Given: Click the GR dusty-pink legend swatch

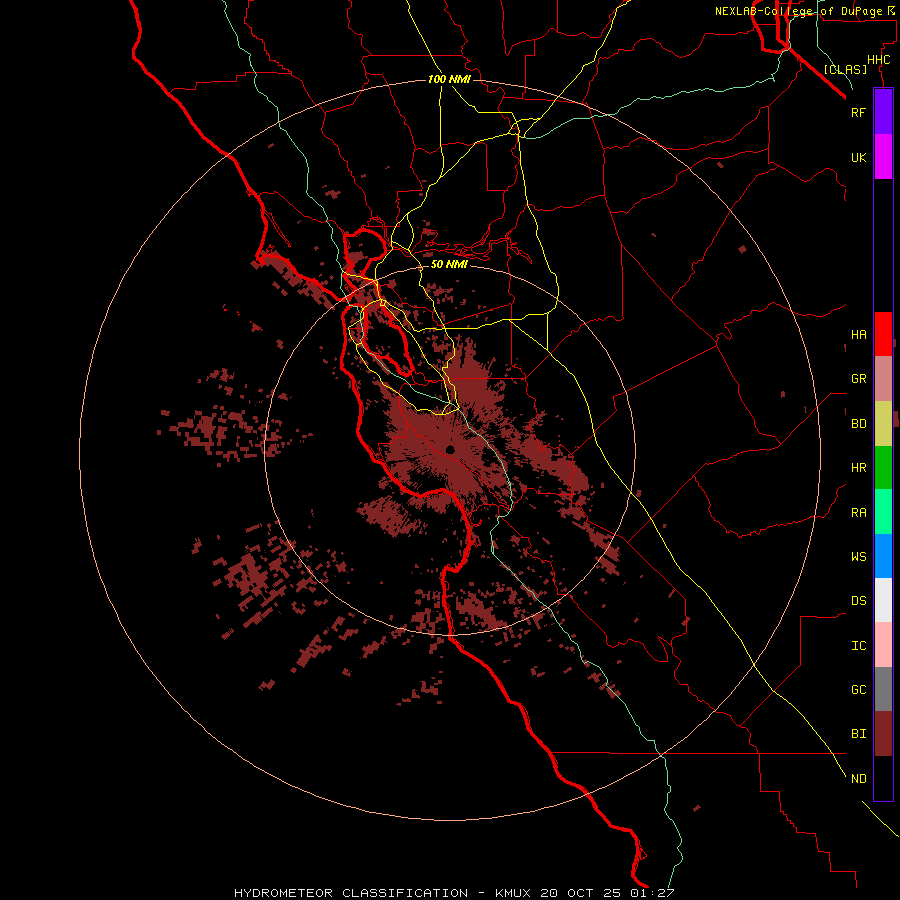Looking at the screenshot, I should 883,379.
